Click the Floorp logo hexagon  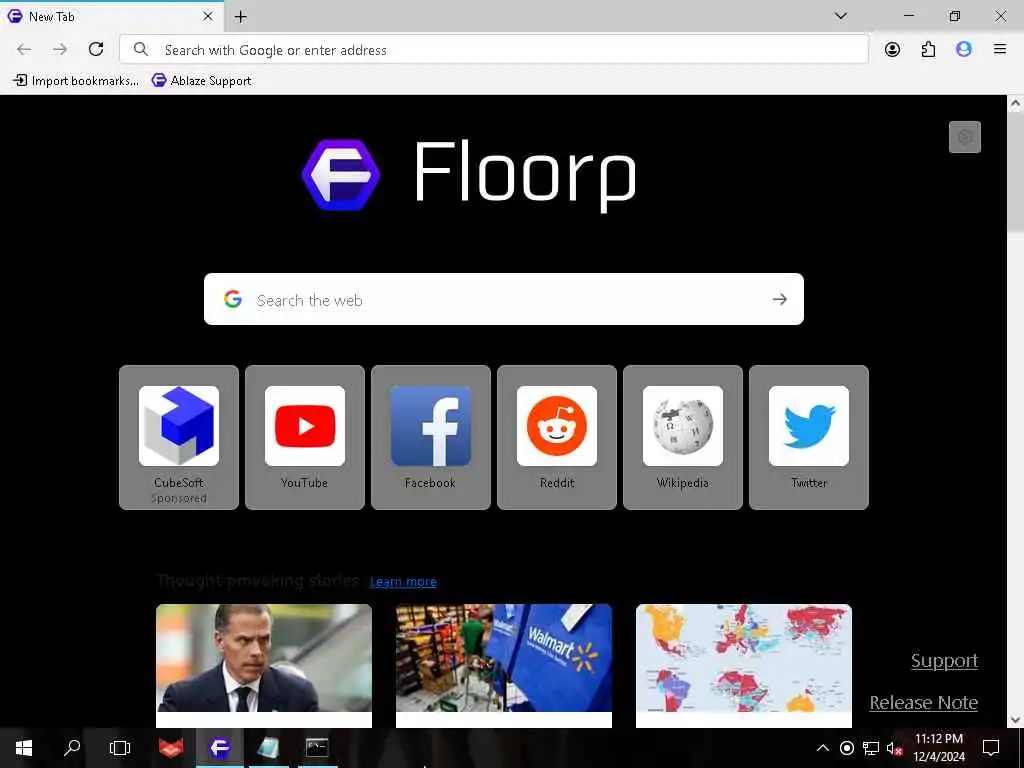[x=341, y=175]
